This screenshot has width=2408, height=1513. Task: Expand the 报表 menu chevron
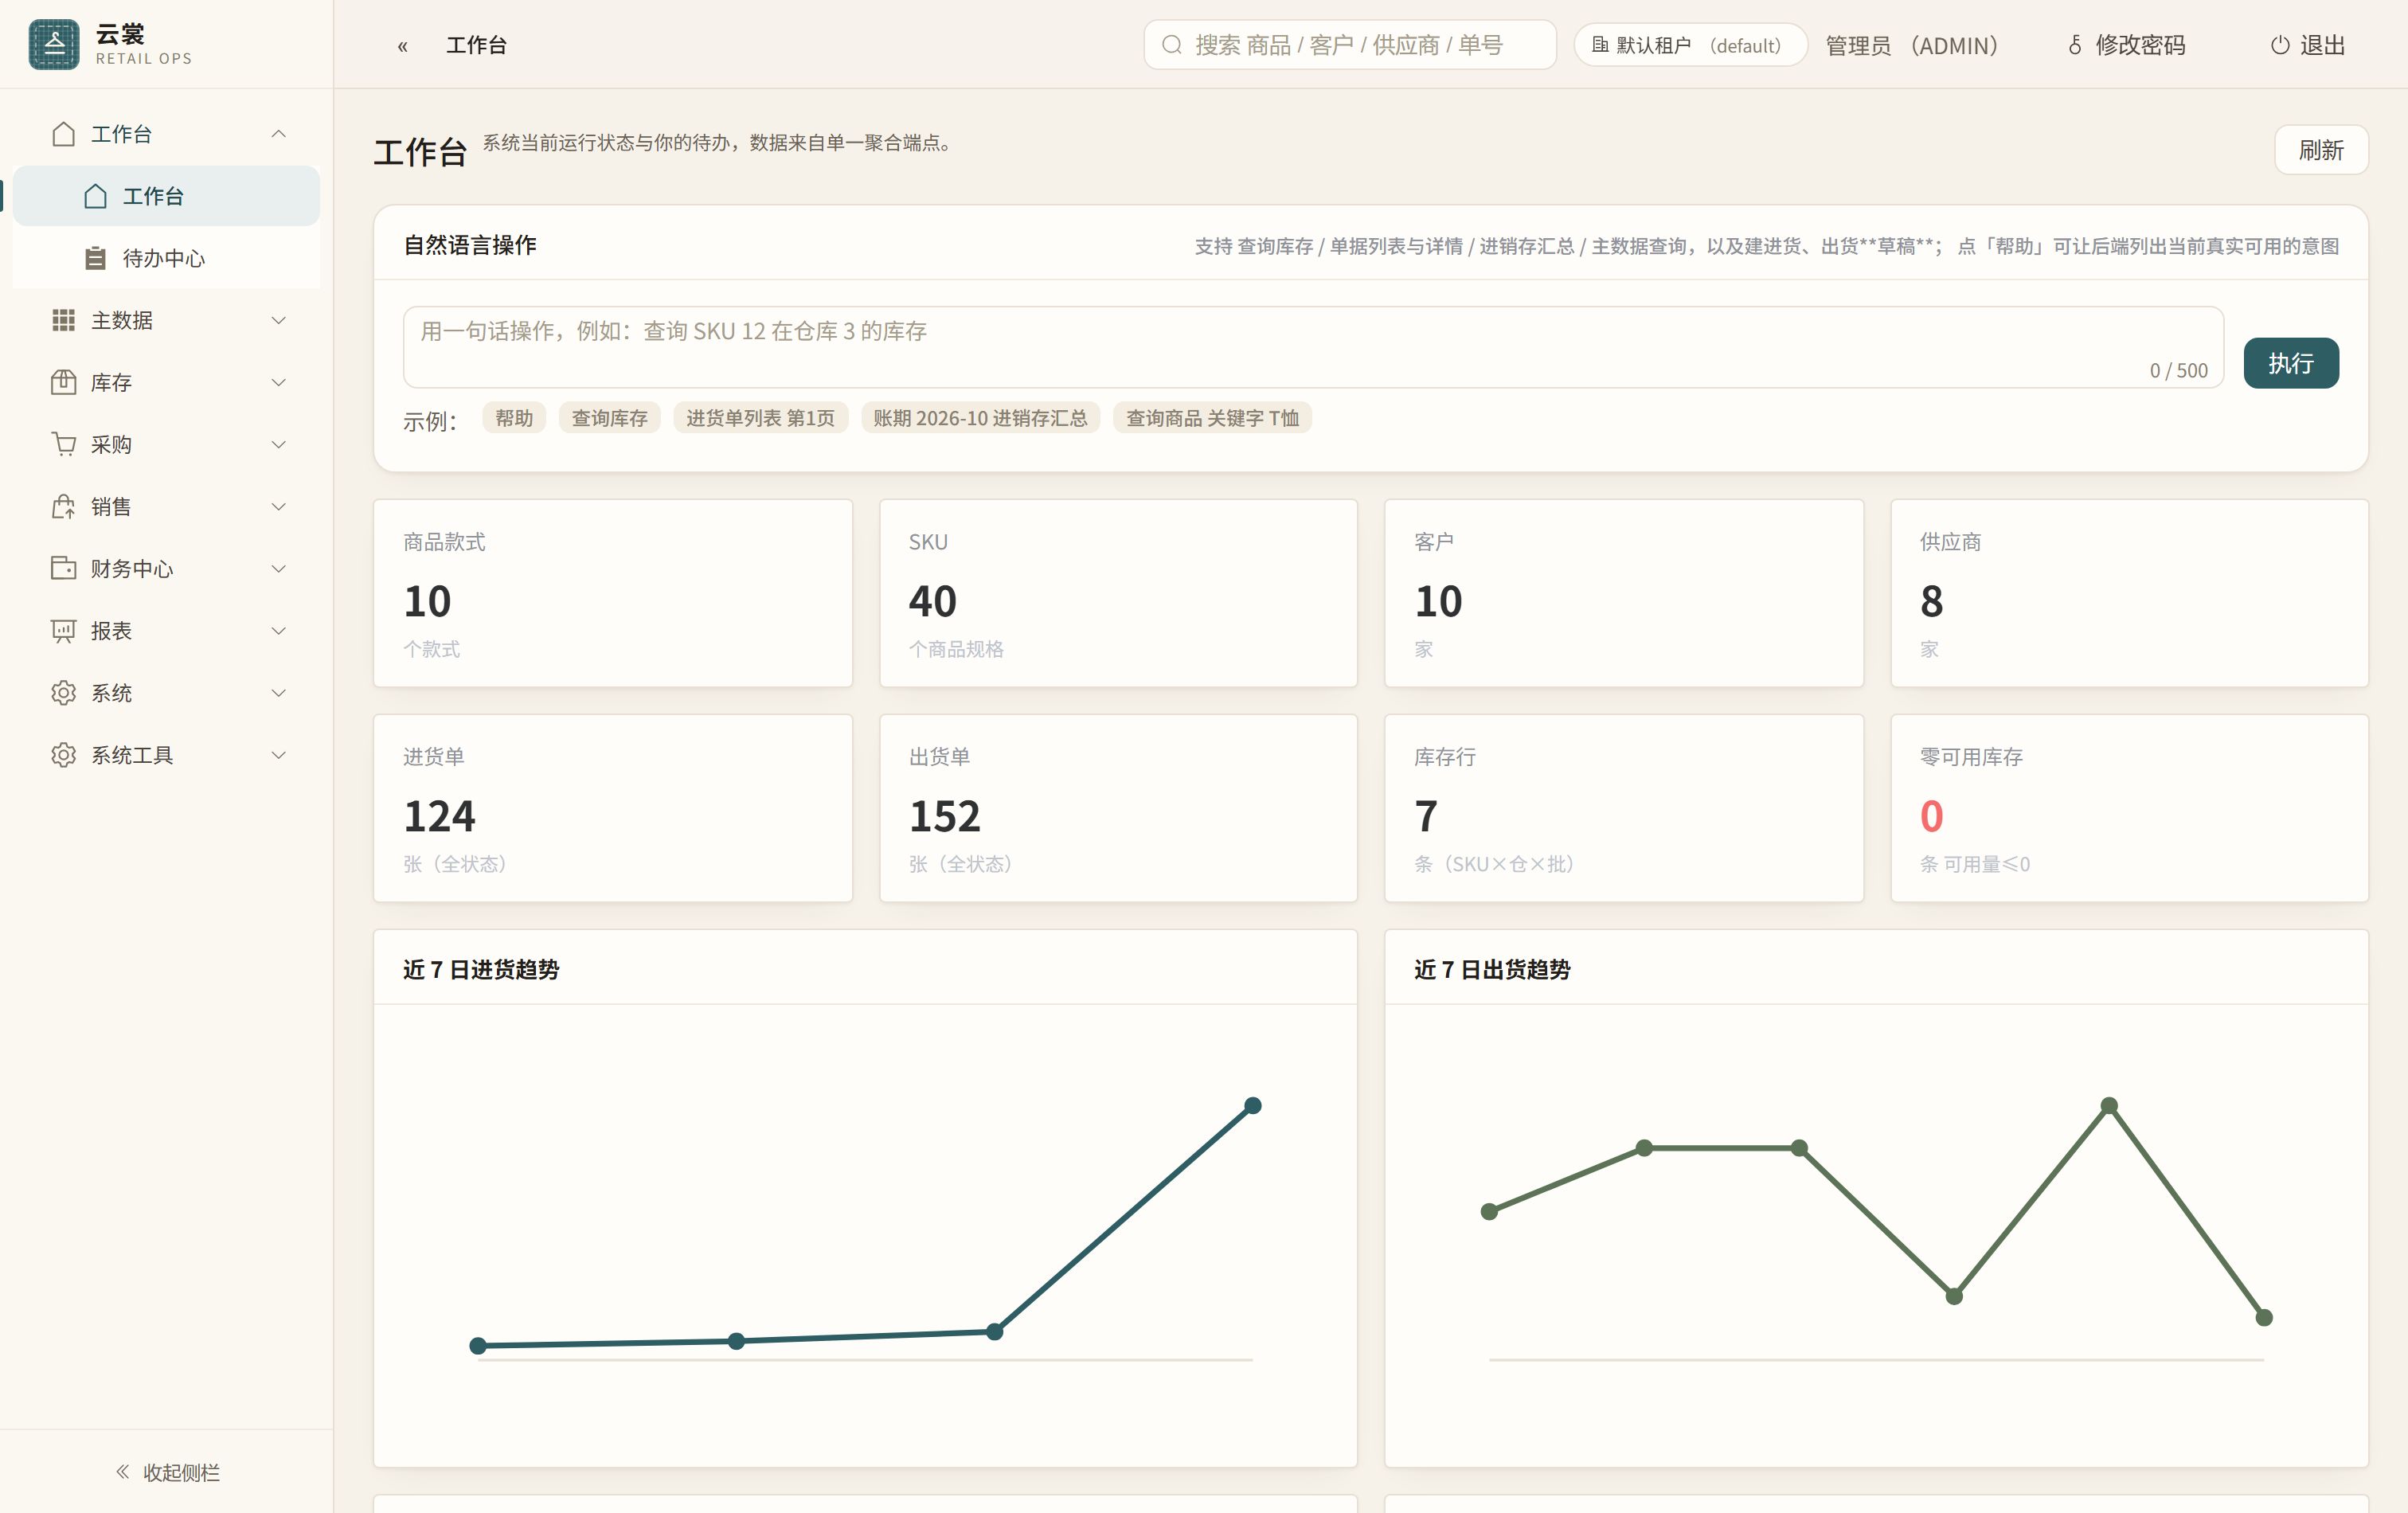point(279,631)
